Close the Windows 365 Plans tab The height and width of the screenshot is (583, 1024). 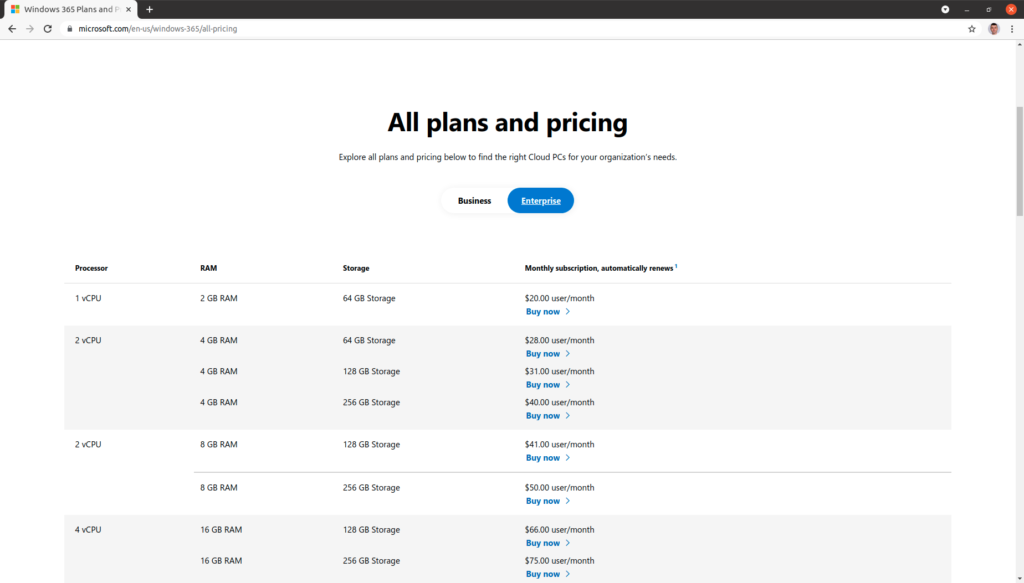pyautogui.click(x=129, y=10)
